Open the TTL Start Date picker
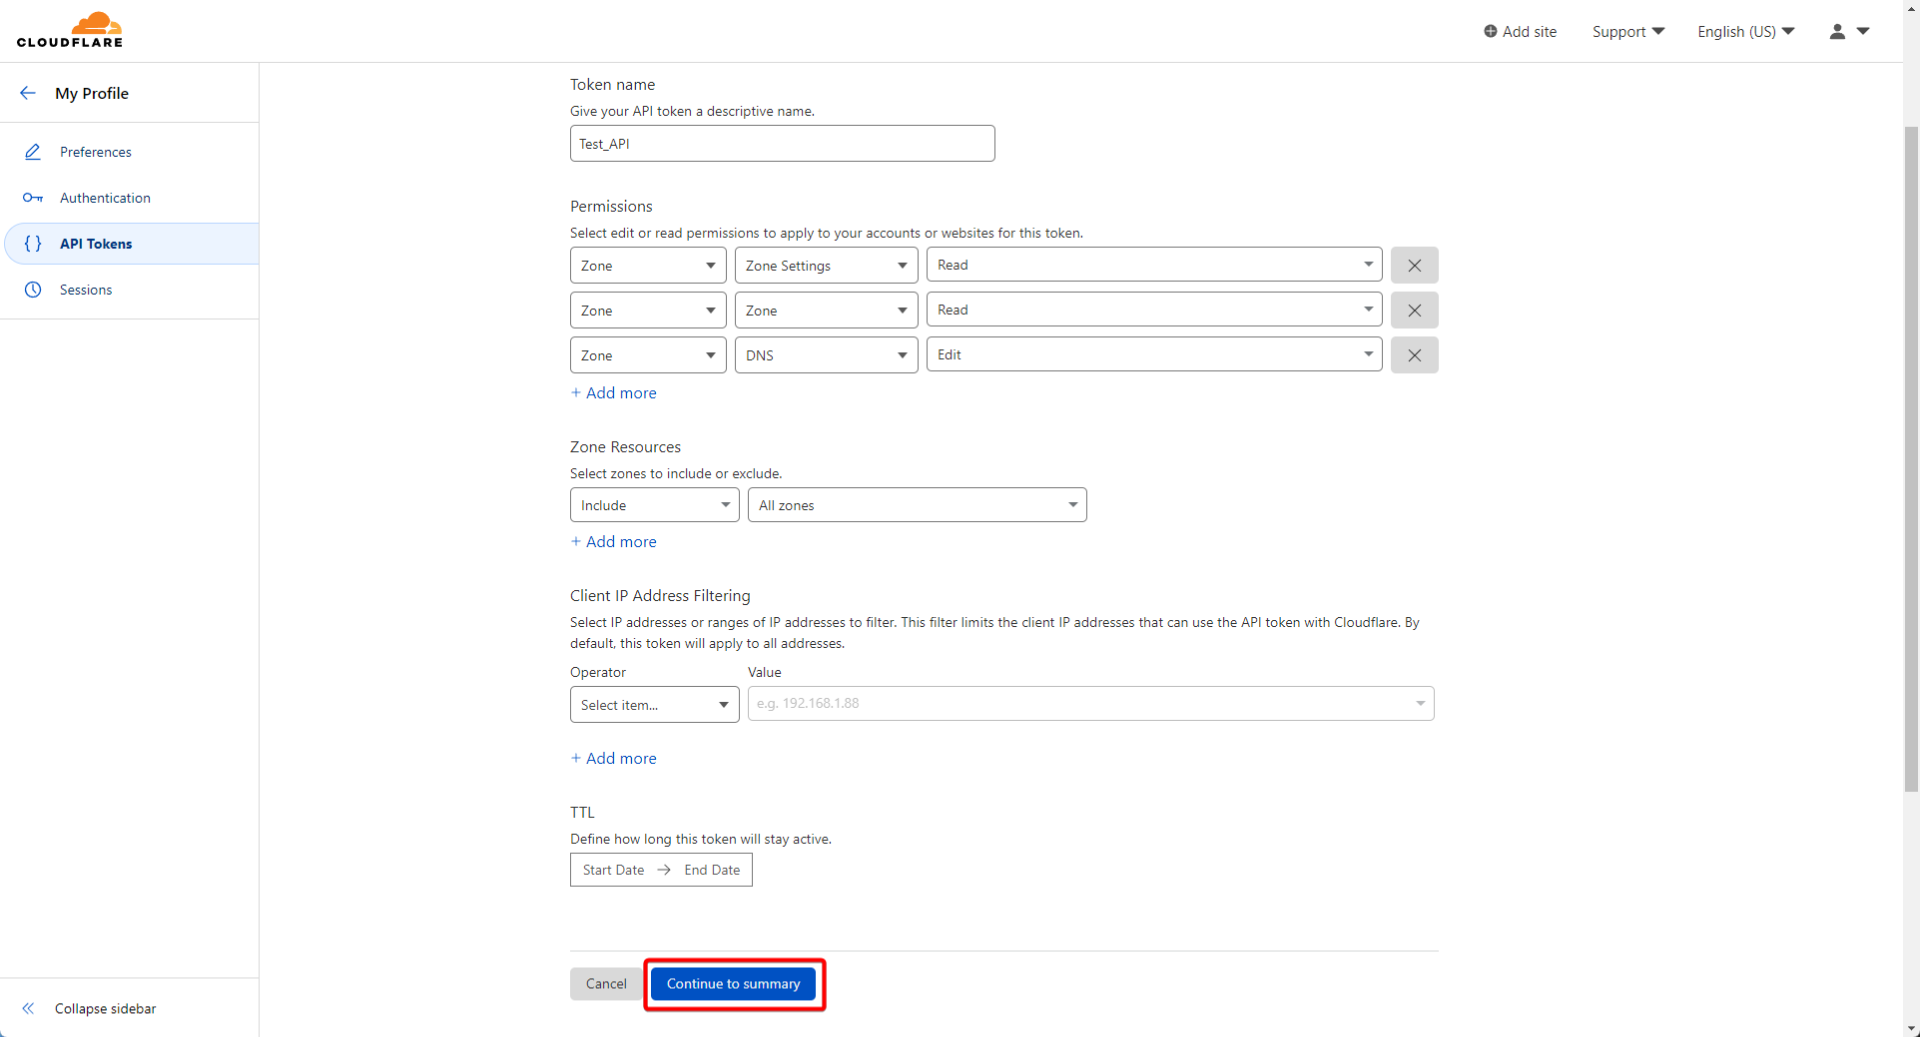 coord(614,870)
